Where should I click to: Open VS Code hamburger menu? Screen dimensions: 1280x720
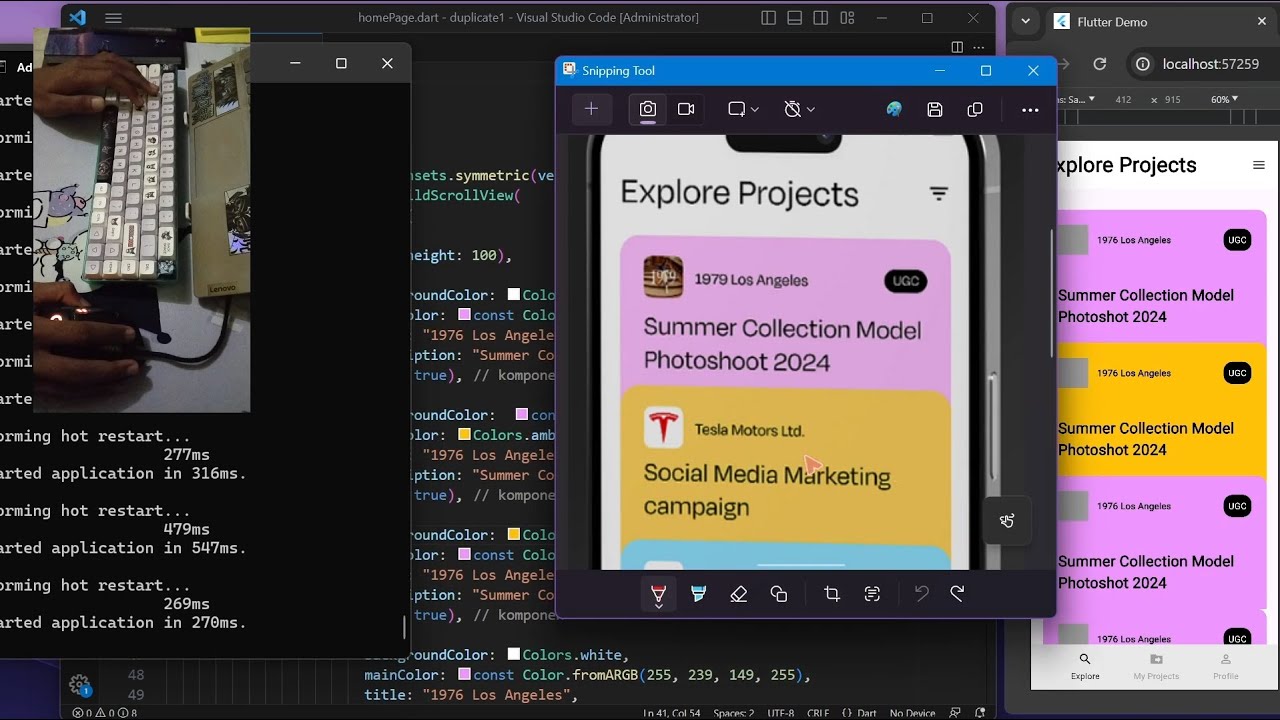click(113, 18)
